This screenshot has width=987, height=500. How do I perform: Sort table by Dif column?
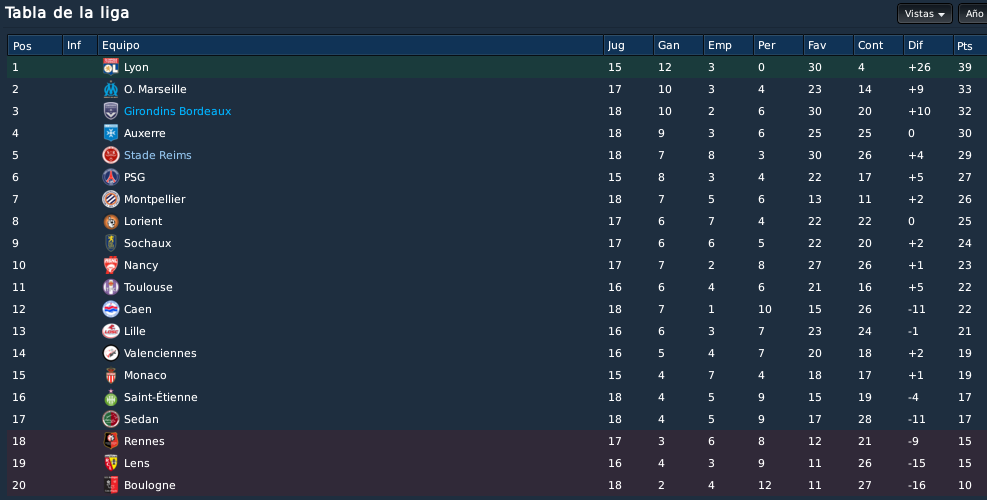point(928,45)
